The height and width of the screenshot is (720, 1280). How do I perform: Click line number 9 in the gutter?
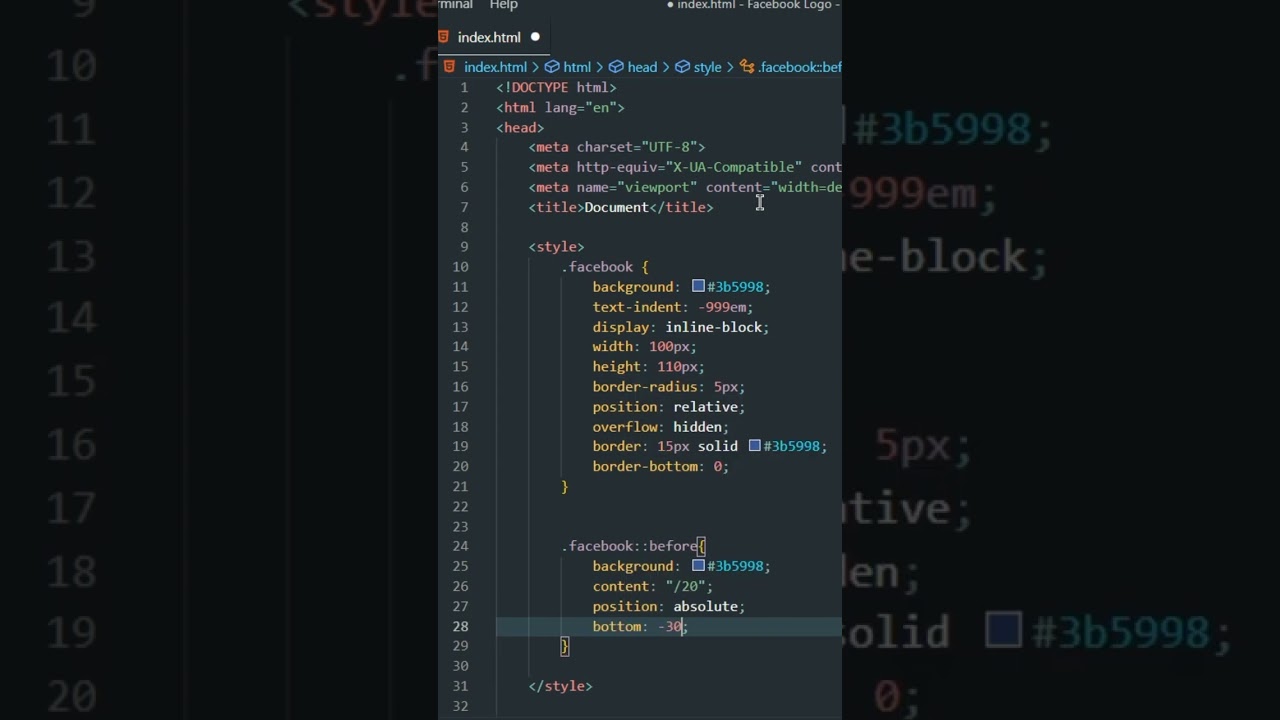[464, 247]
